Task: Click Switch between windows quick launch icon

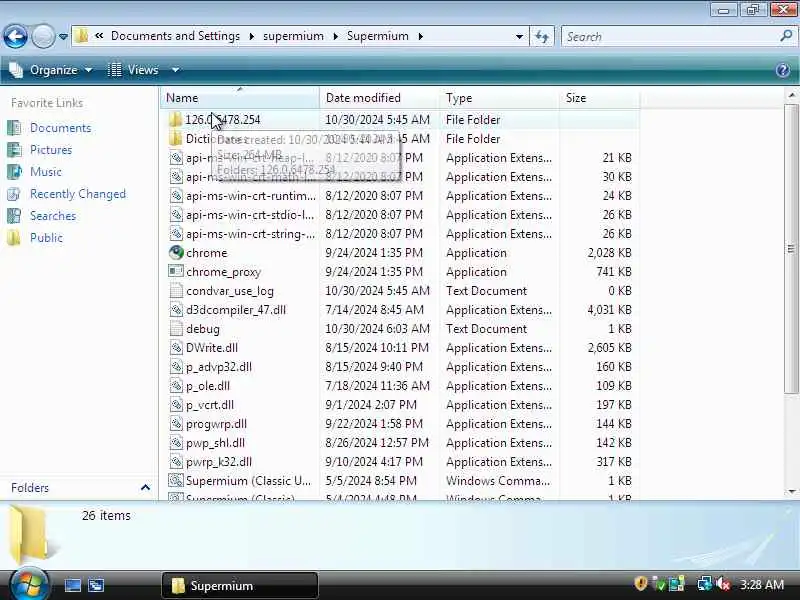Action: [96, 585]
